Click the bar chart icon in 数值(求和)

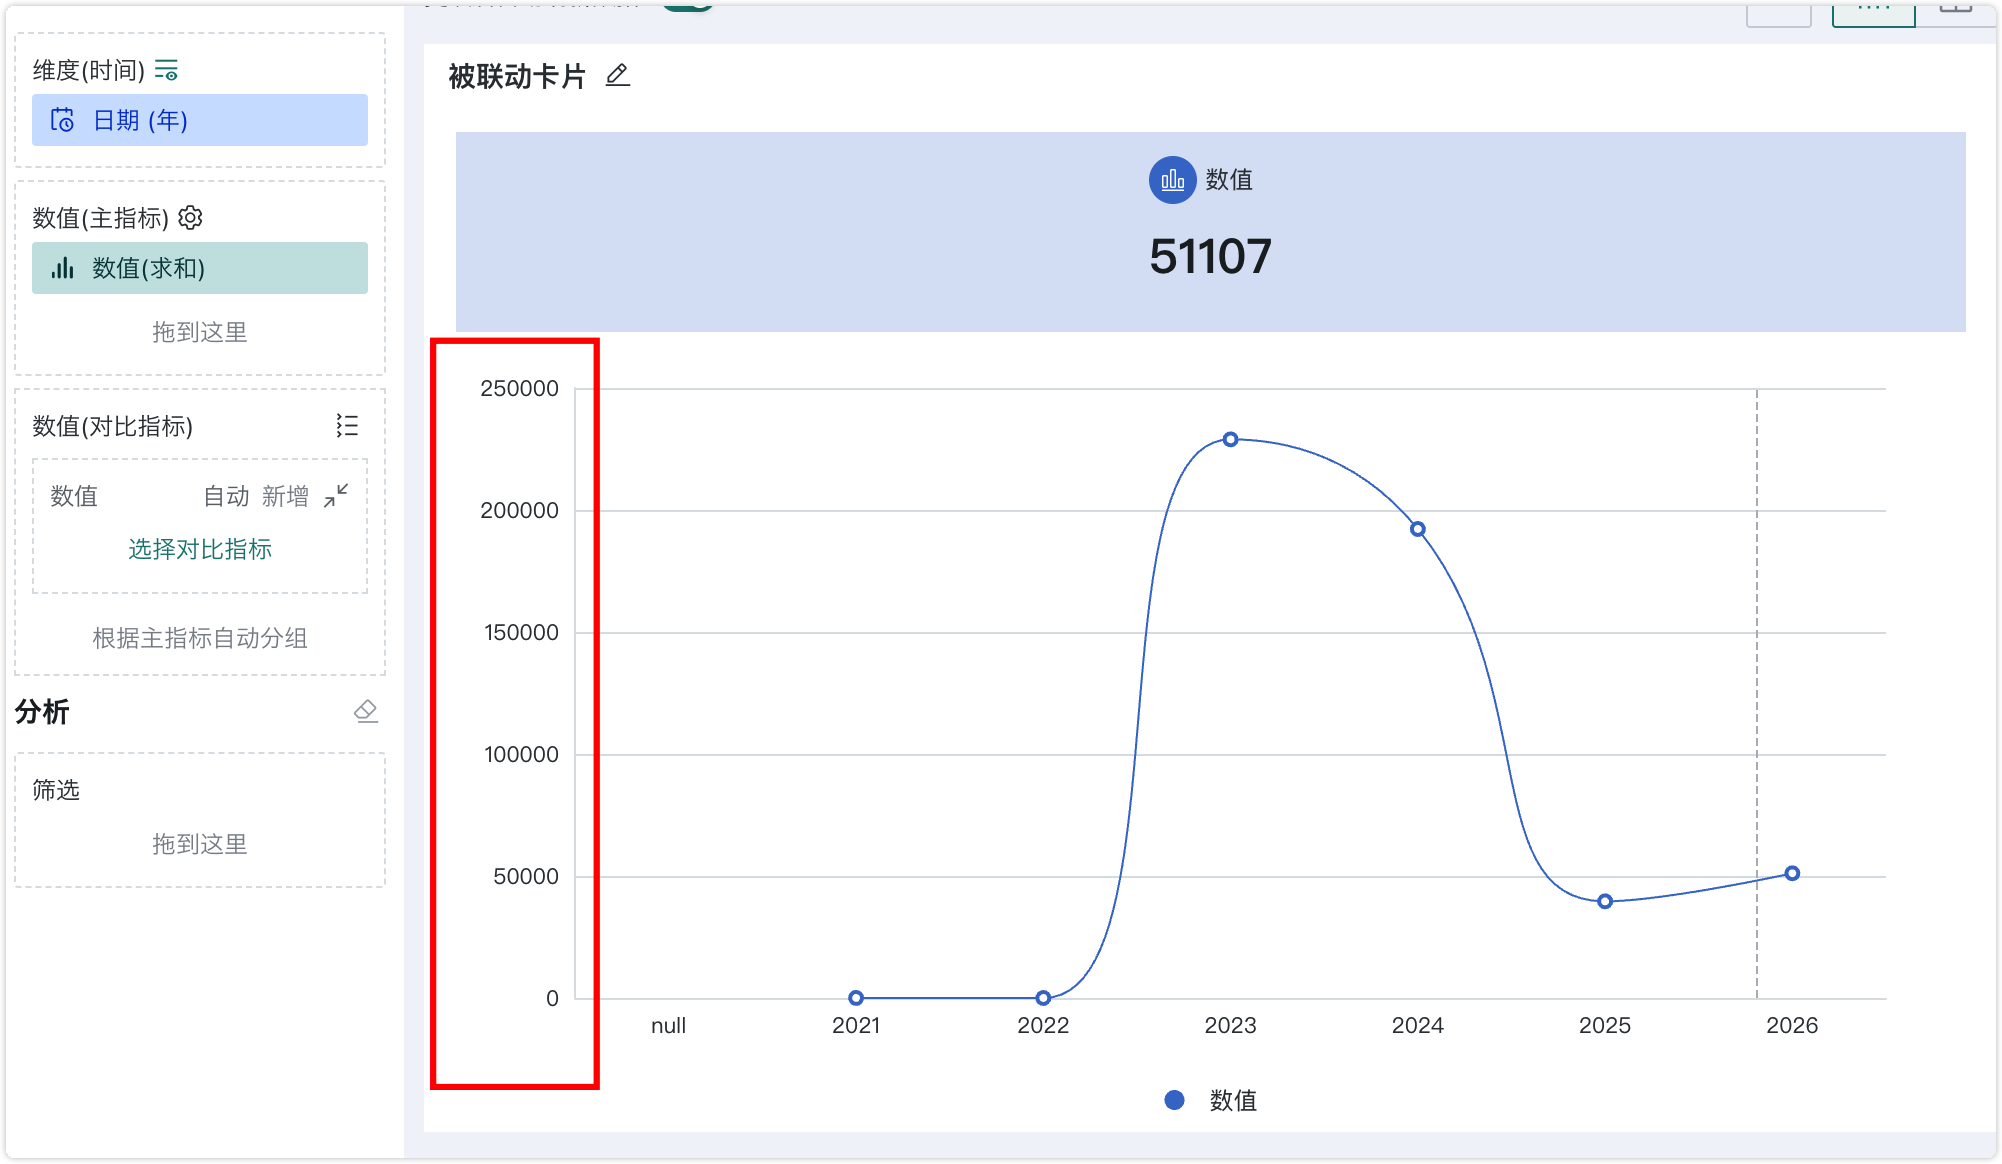click(x=63, y=268)
